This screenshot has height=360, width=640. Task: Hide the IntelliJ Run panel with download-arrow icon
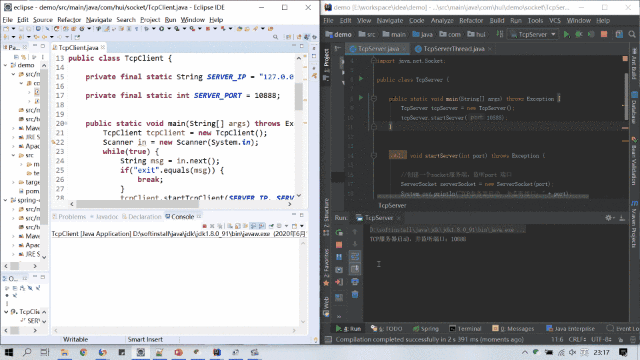(622, 218)
